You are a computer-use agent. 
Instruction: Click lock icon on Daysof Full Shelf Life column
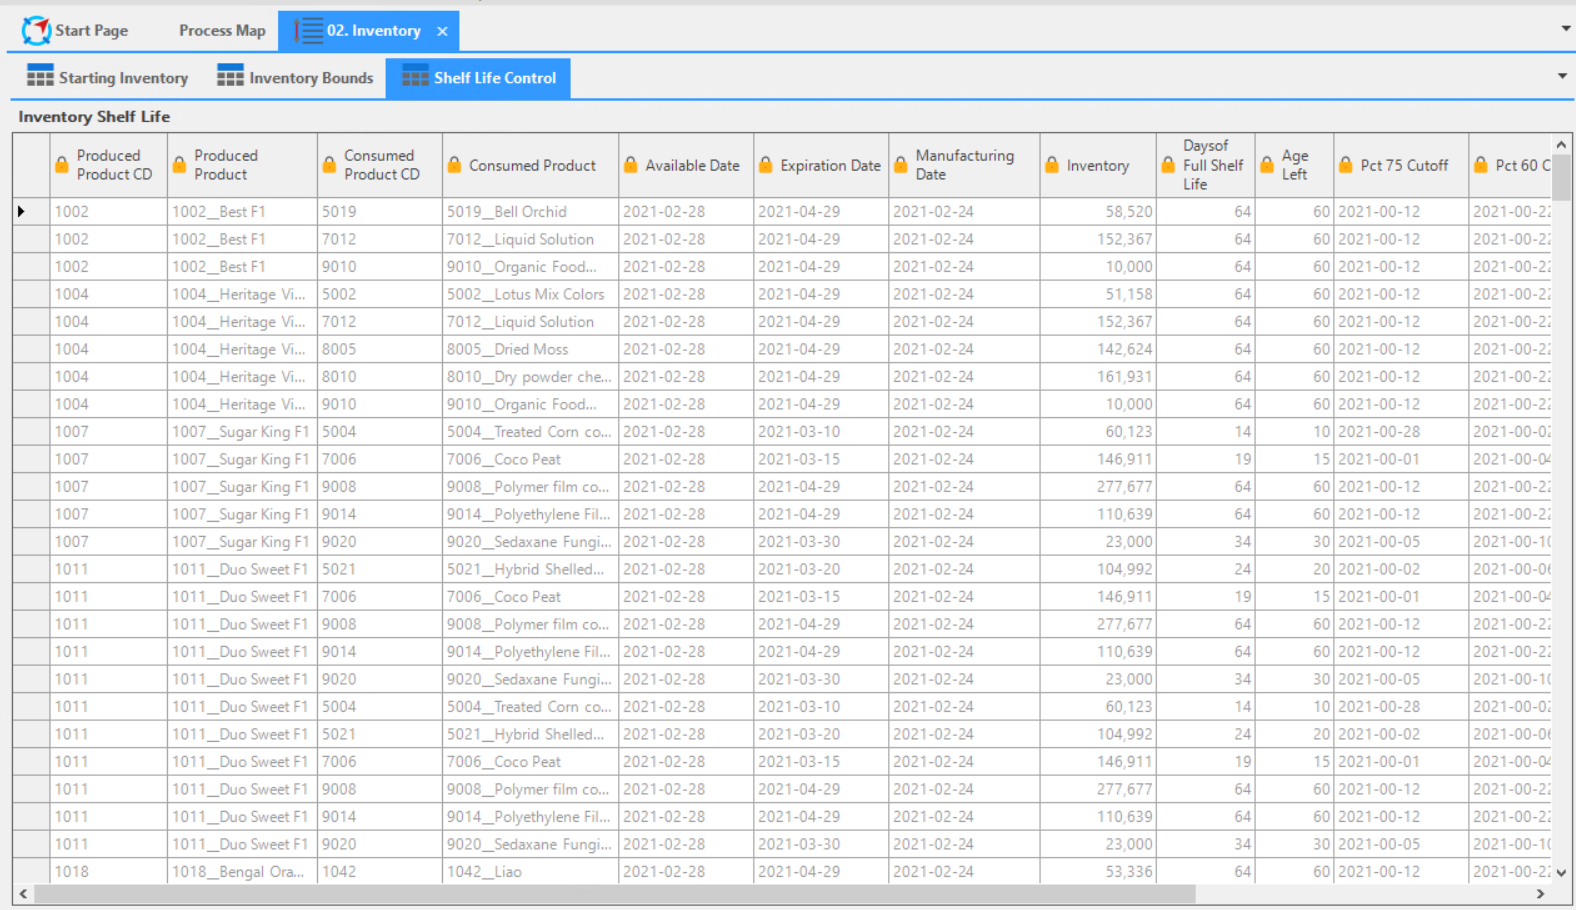click(1168, 165)
